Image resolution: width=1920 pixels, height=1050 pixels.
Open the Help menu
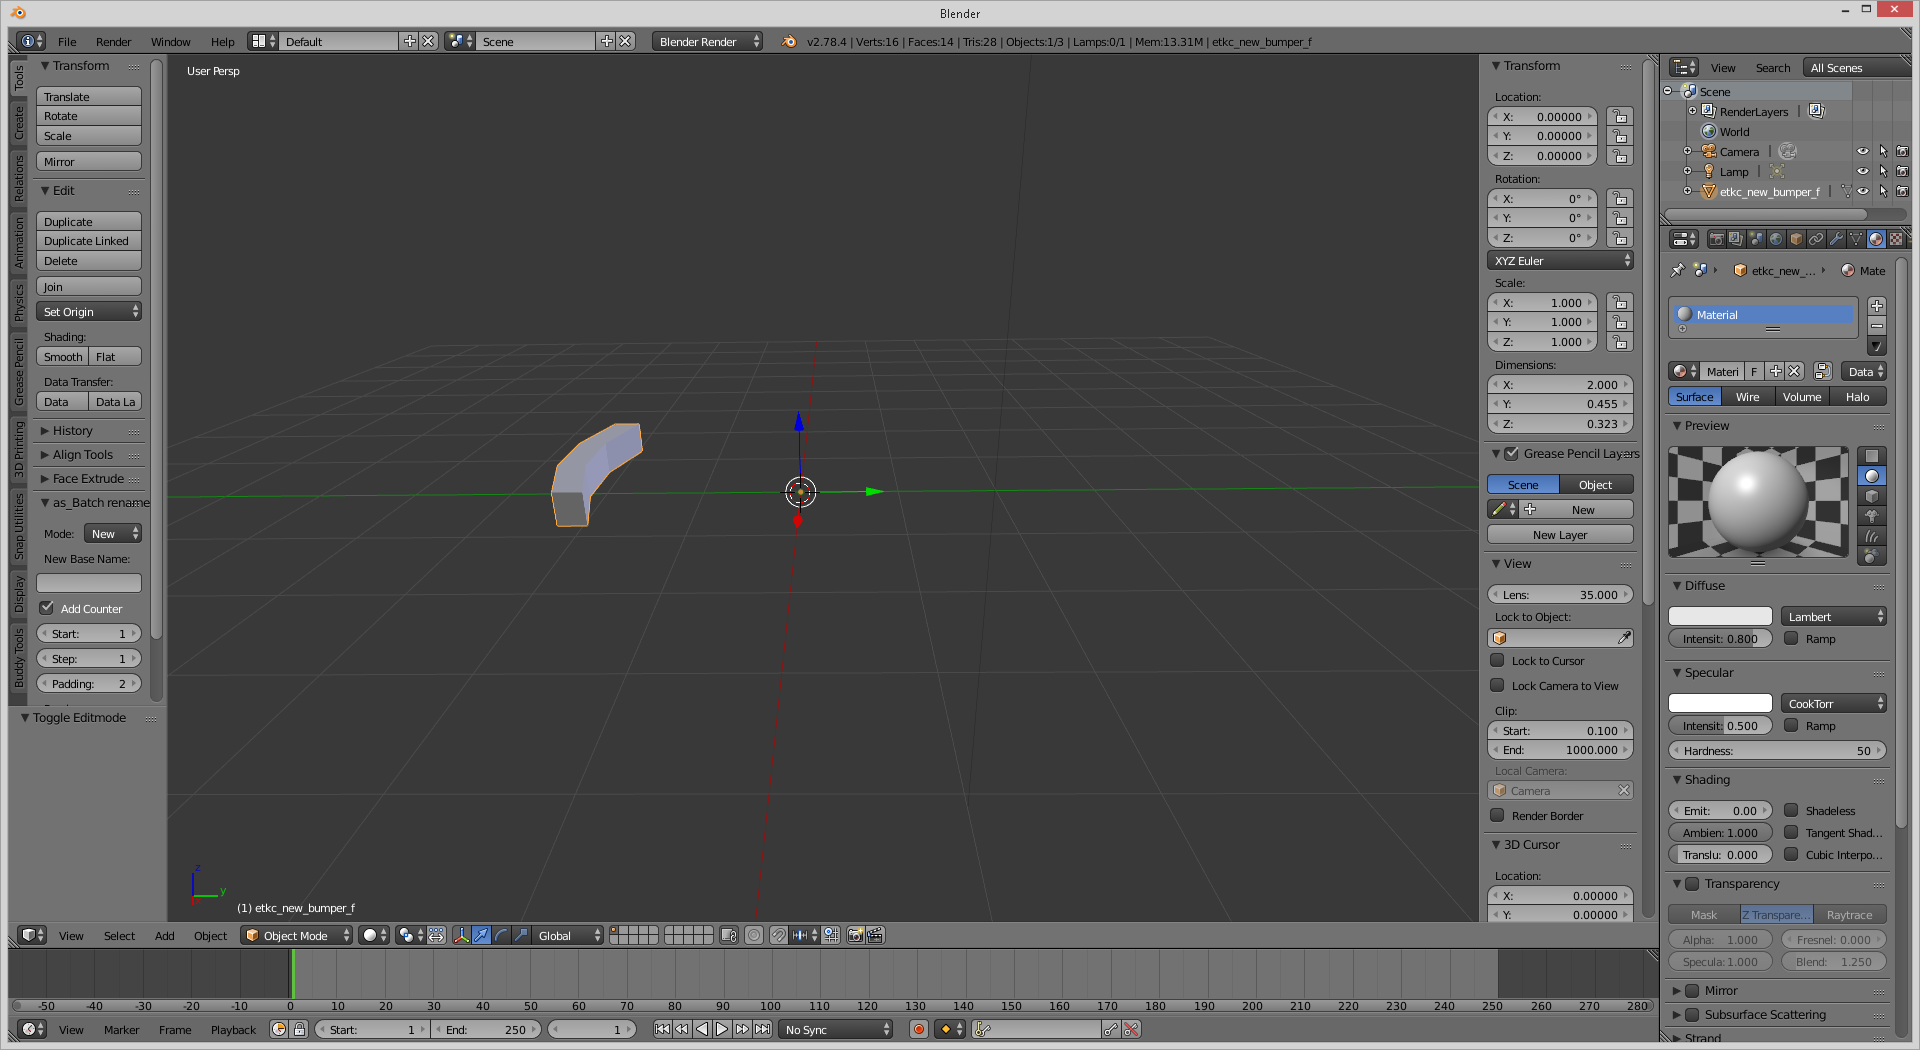[222, 41]
